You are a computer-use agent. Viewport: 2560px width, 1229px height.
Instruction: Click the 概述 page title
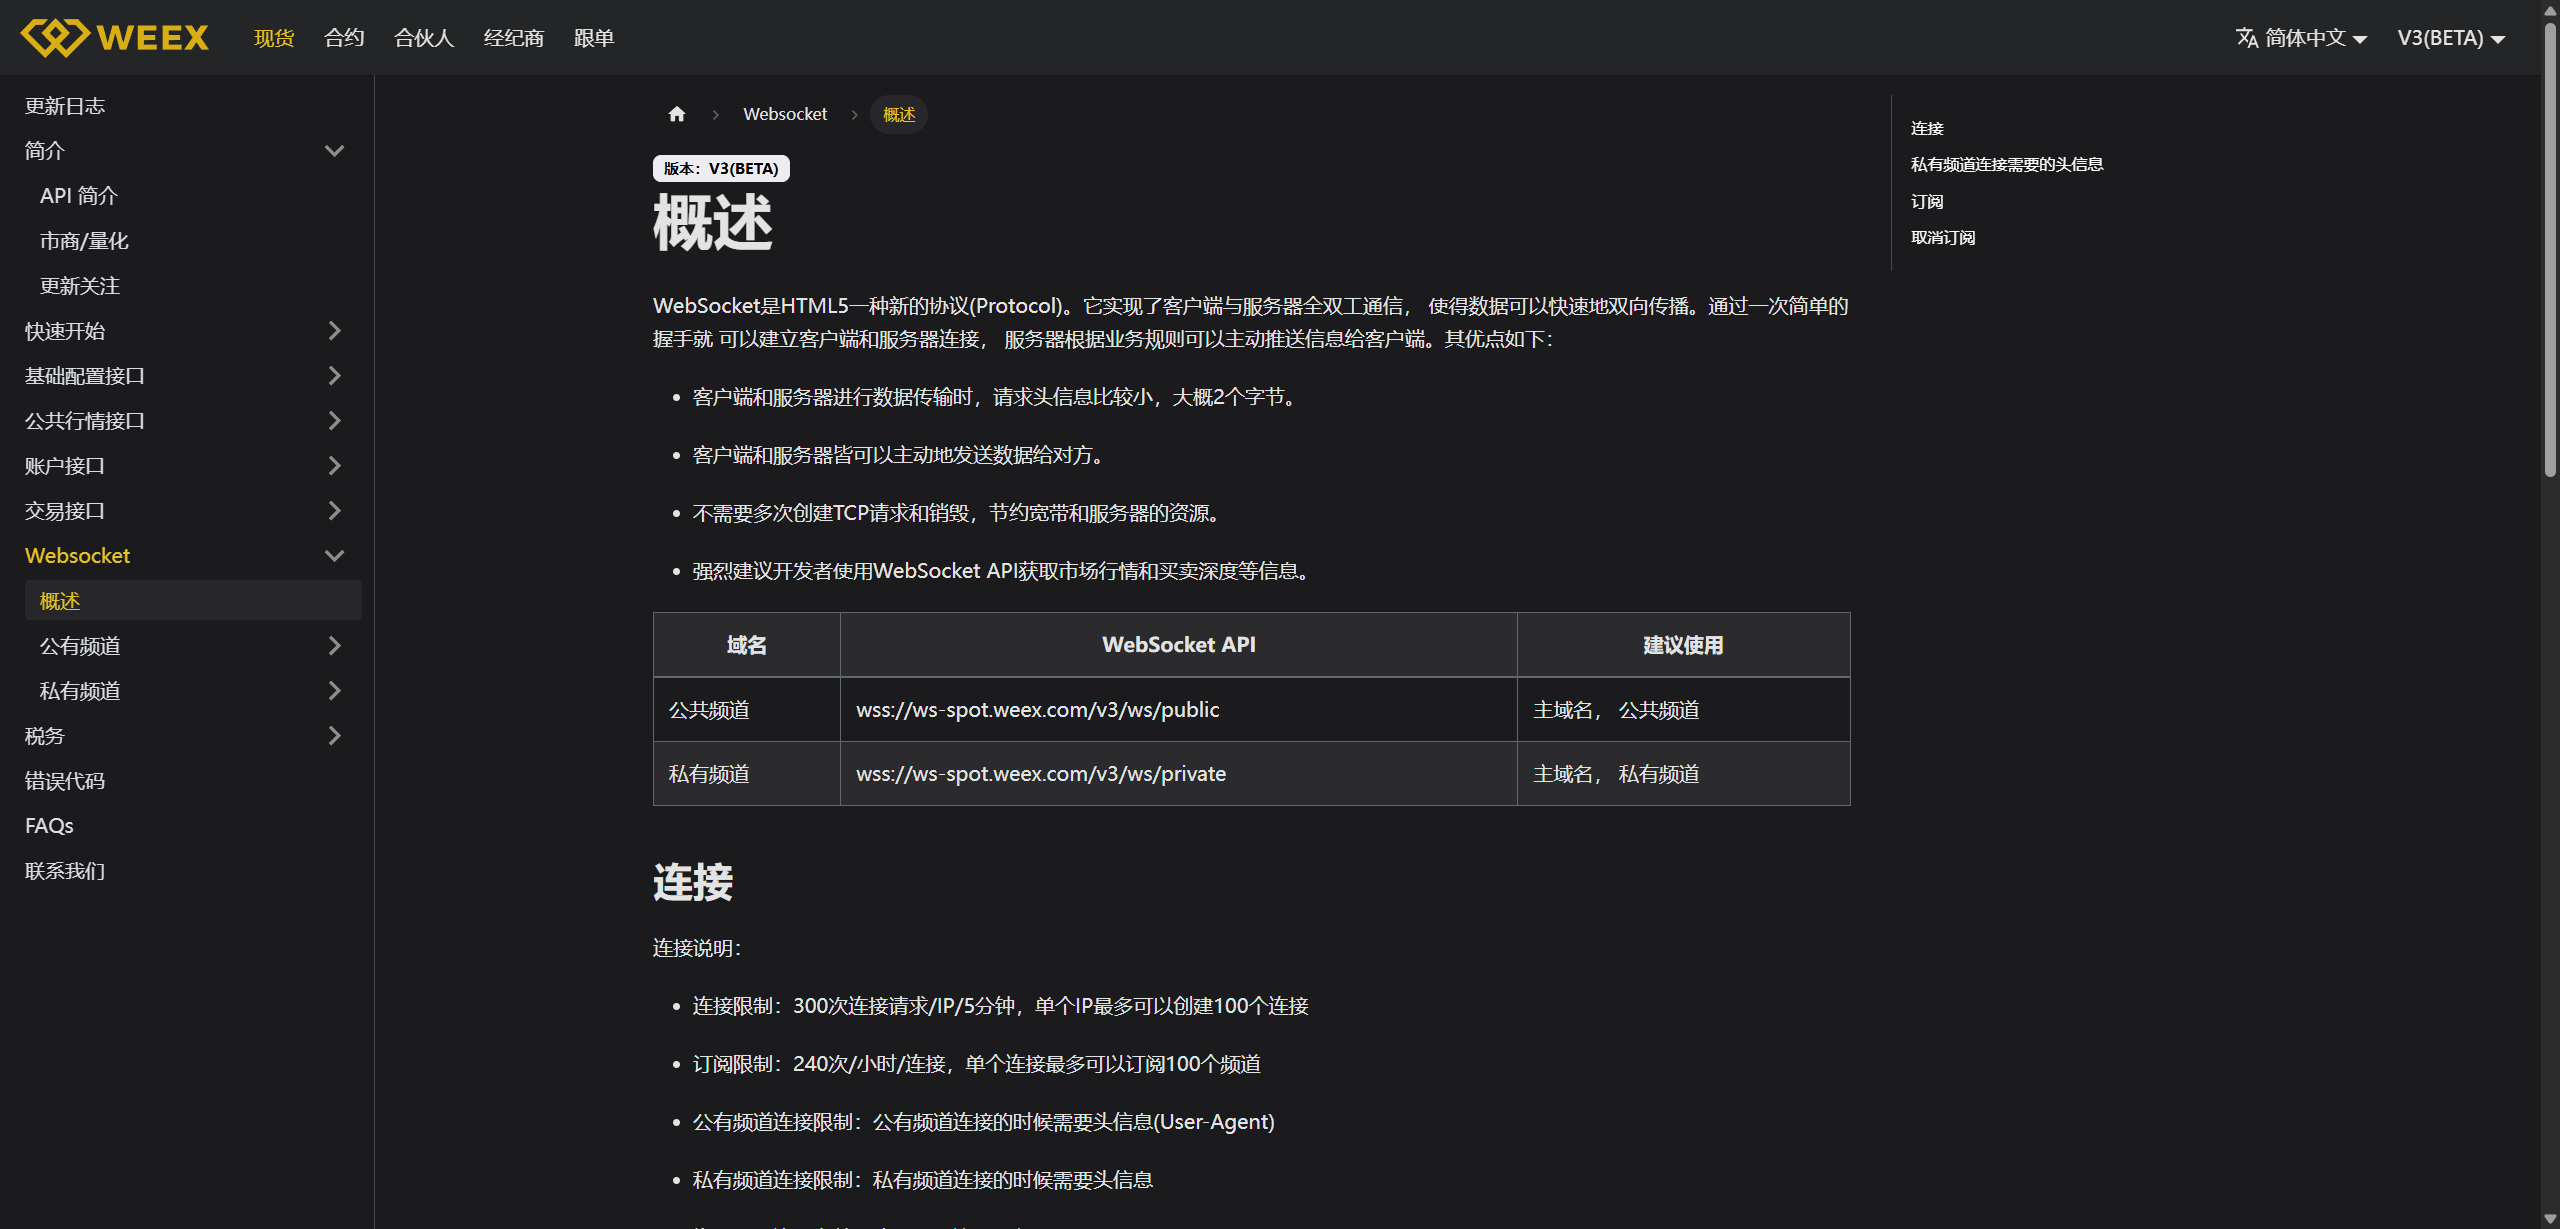pos(713,222)
